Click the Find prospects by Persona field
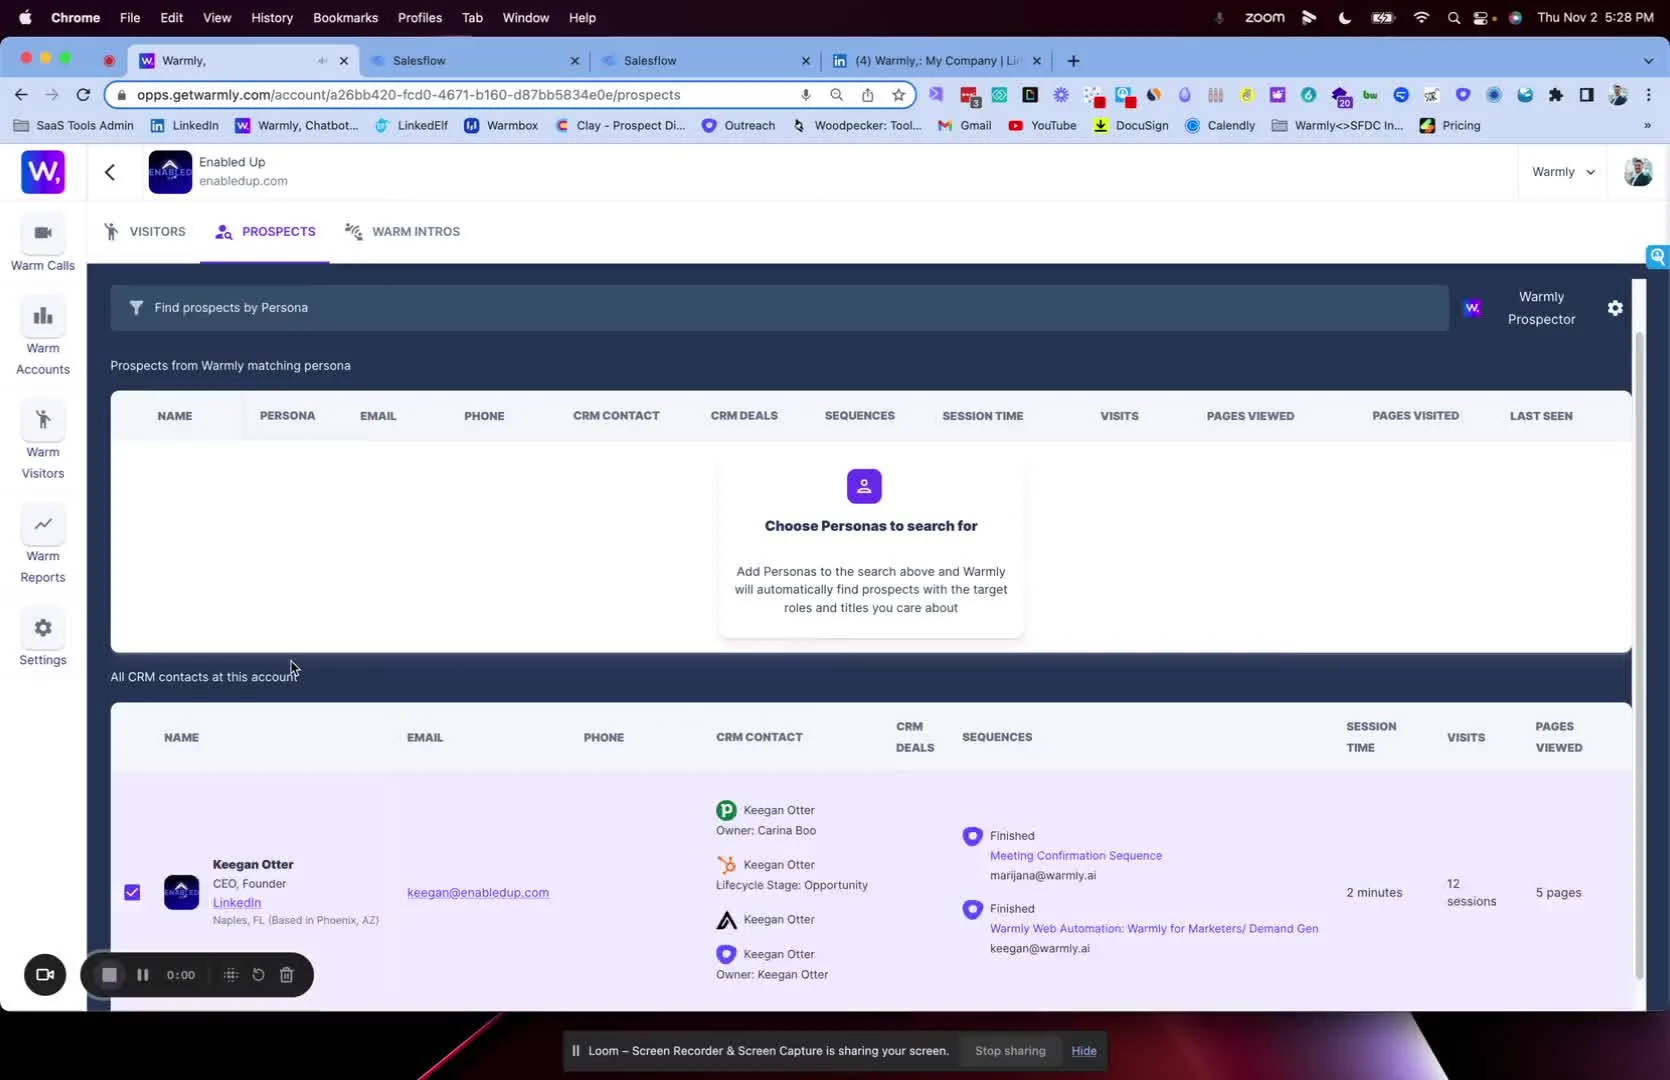 pyautogui.click(x=780, y=307)
